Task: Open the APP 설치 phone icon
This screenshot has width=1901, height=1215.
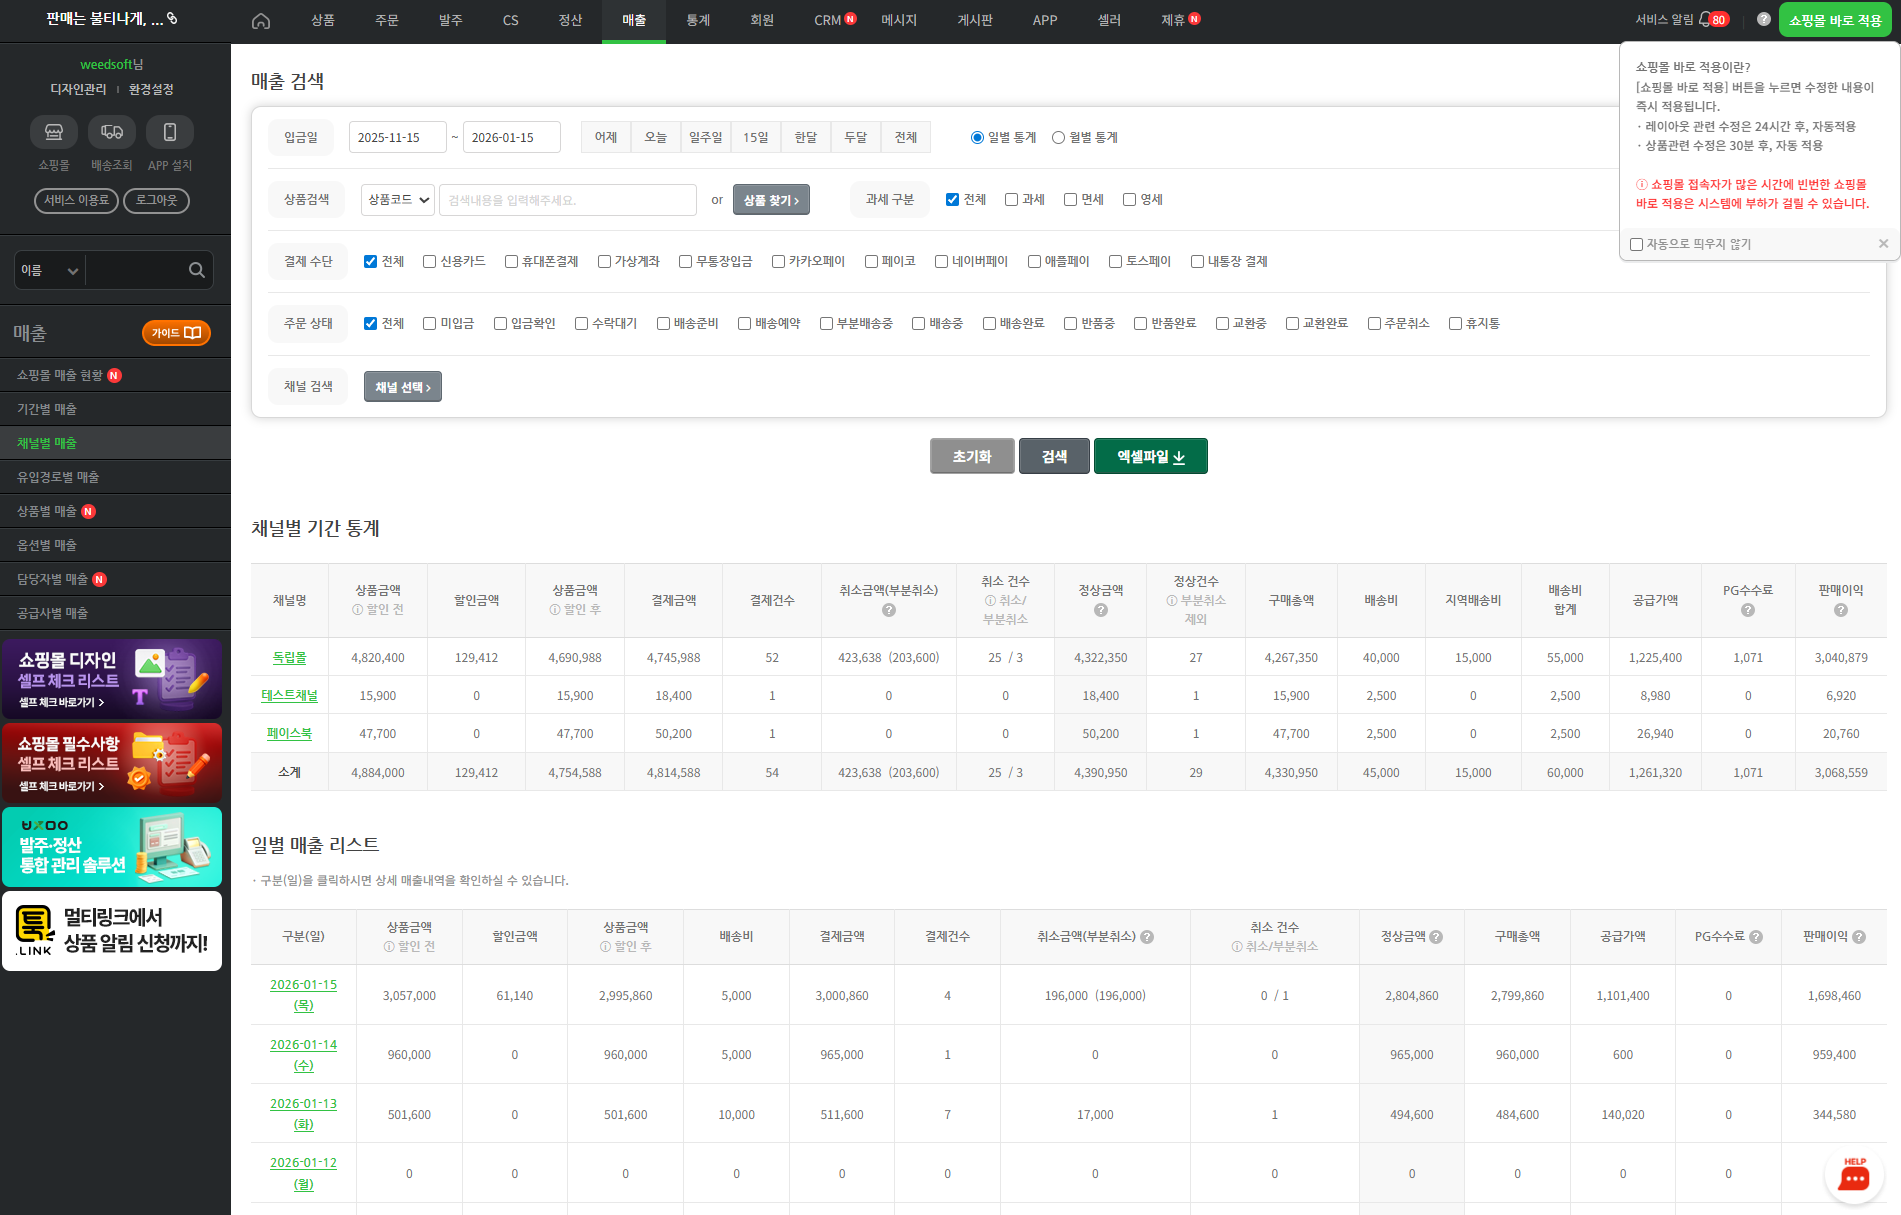Action: 170,132
